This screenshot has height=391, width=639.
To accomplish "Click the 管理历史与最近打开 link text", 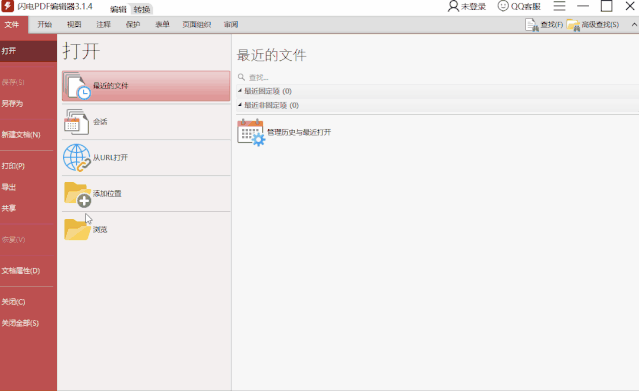I will [x=299, y=132].
